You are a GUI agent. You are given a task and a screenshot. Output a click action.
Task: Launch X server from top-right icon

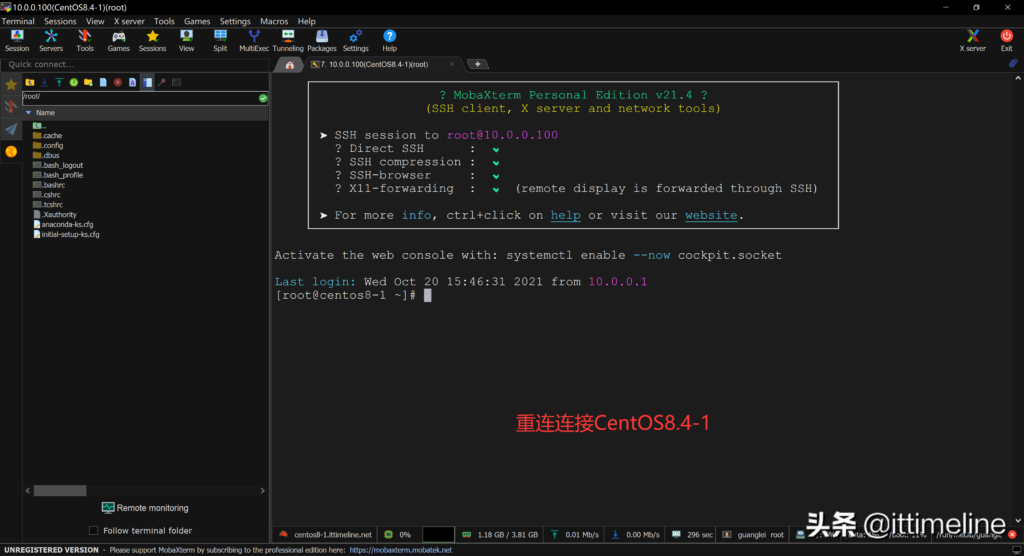(x=972, y=40)
